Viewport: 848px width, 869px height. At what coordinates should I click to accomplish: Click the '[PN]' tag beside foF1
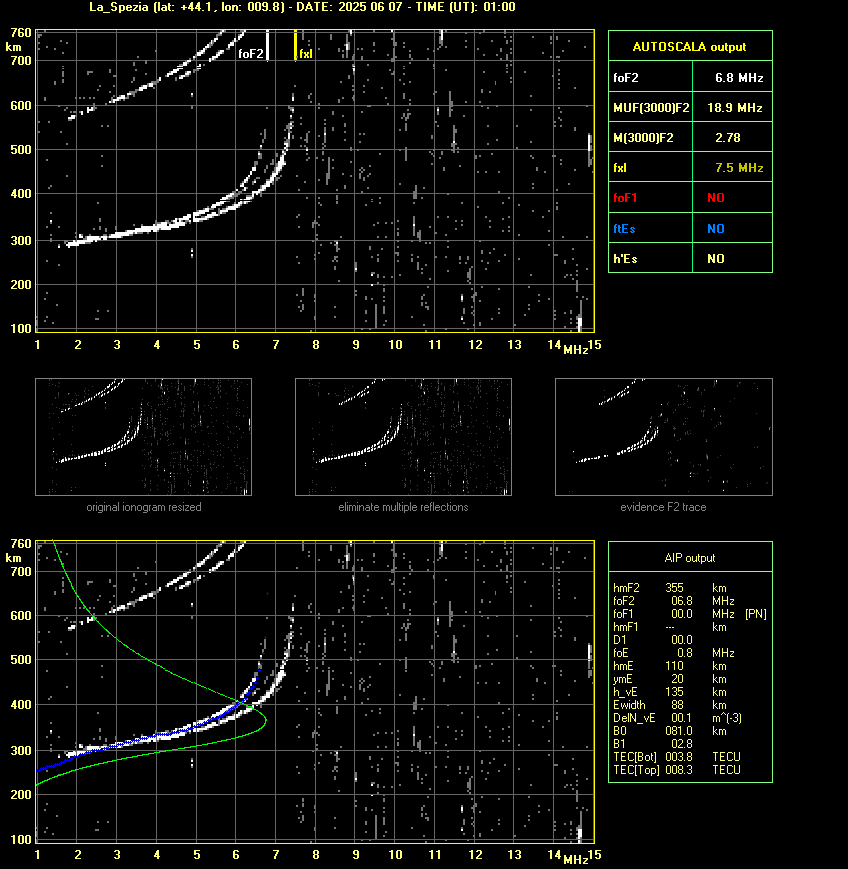756,614
